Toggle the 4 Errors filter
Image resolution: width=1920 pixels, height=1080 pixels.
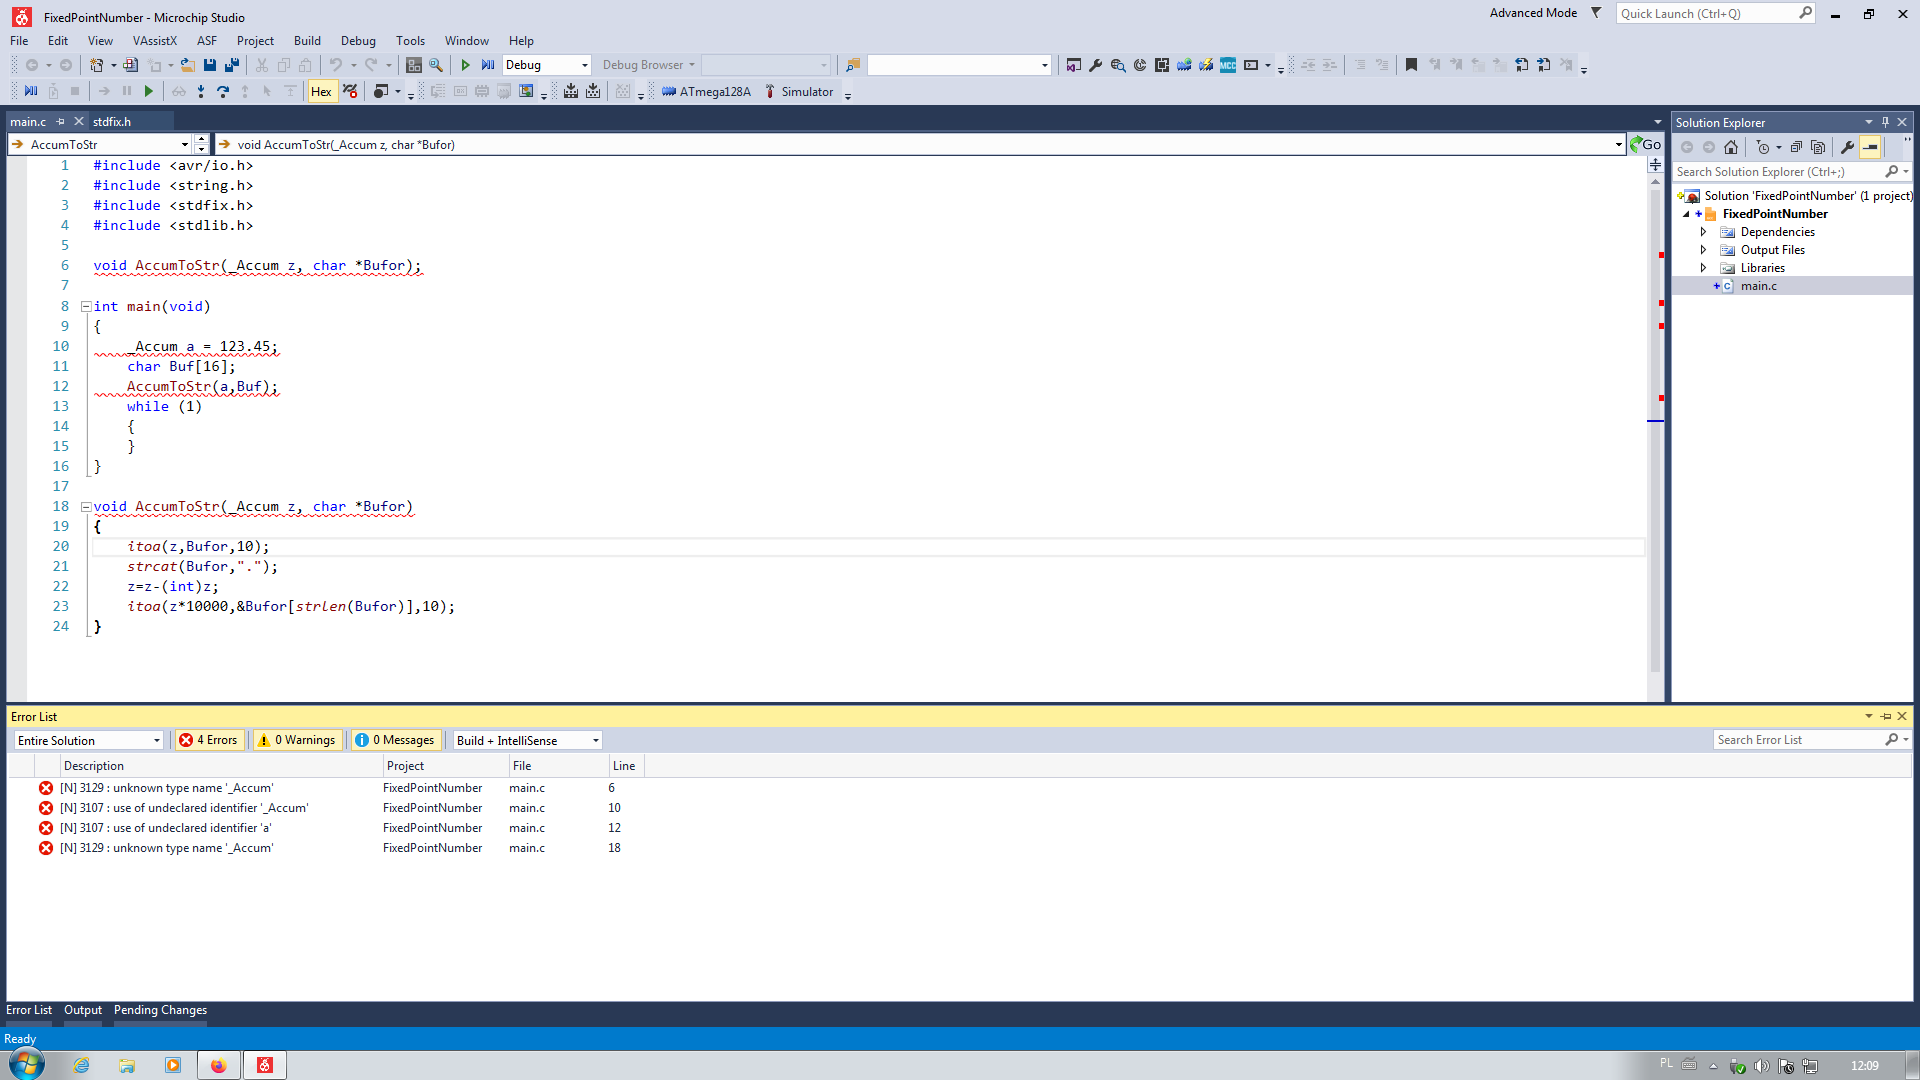(x=209, y=740)
